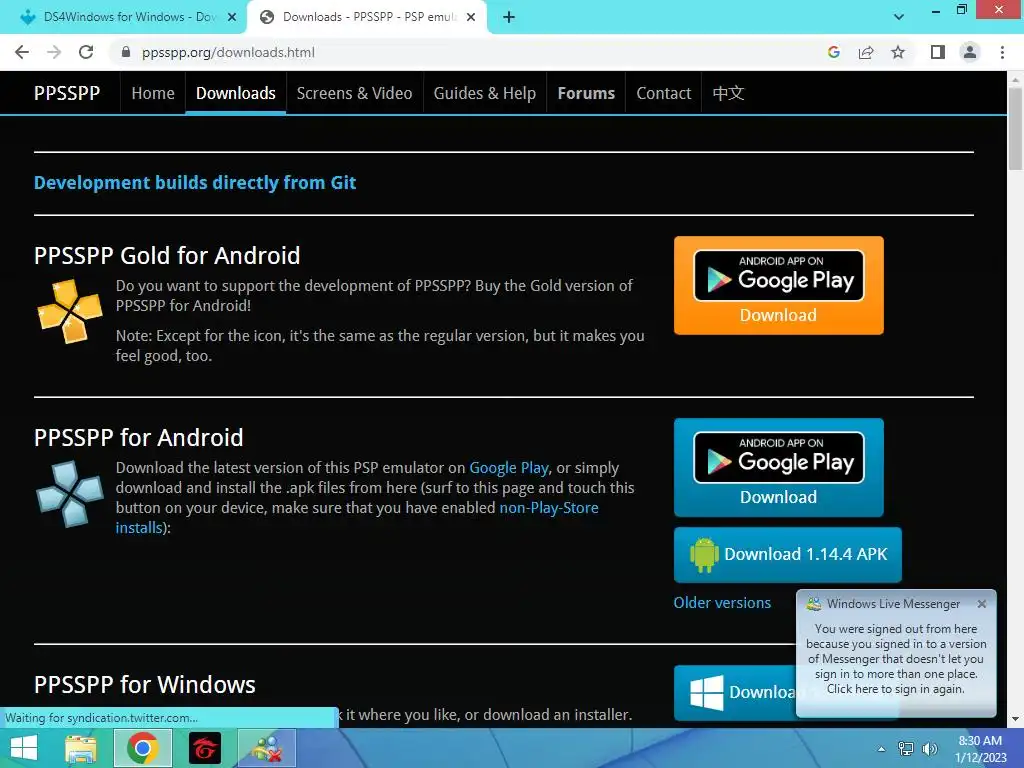This screenshot has height=768, width=1024.
Task: Click the blue PPSSPP Android icon
Action: click(69, 494)
